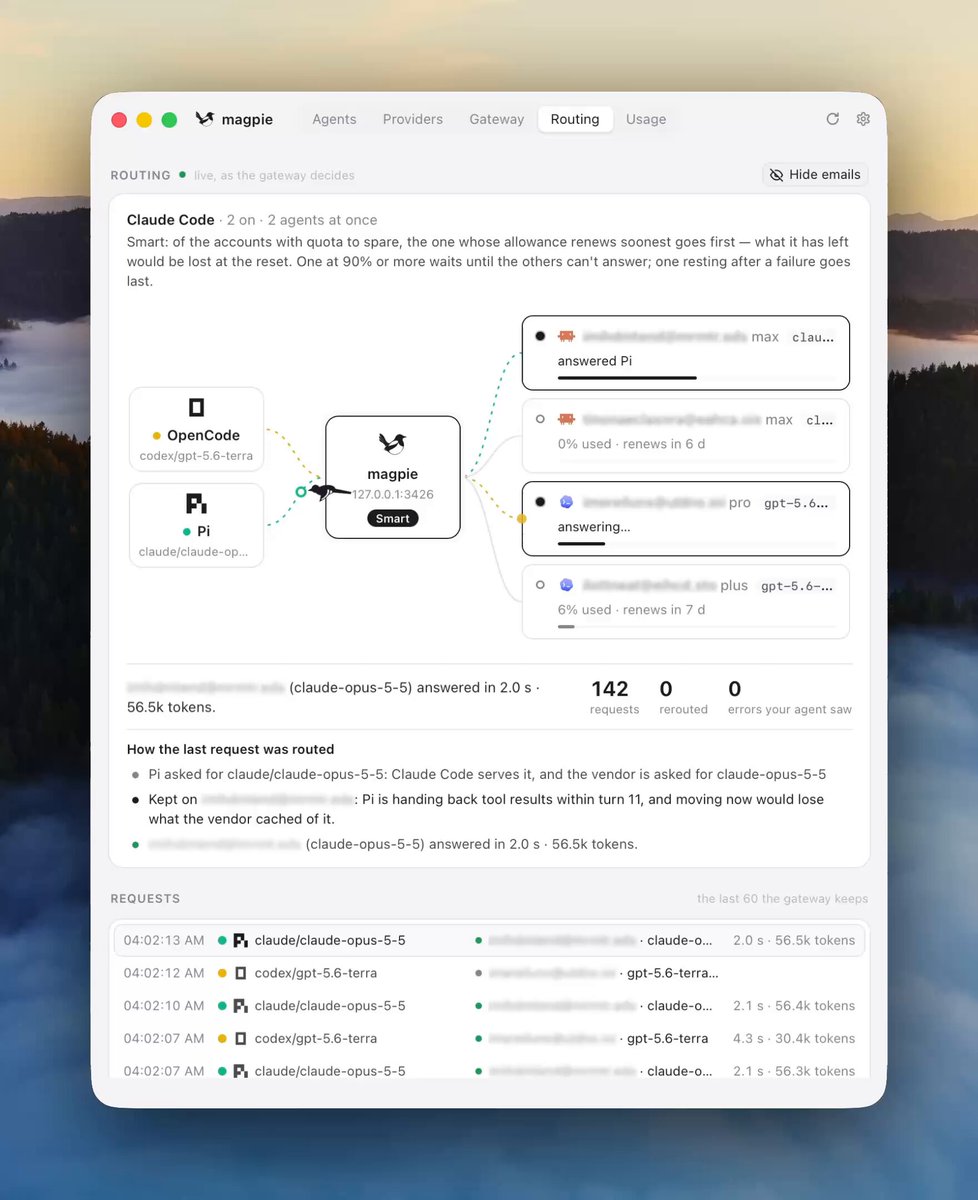Click 'How the last request was routed'

pyautogui.click(x=231, y=749)
